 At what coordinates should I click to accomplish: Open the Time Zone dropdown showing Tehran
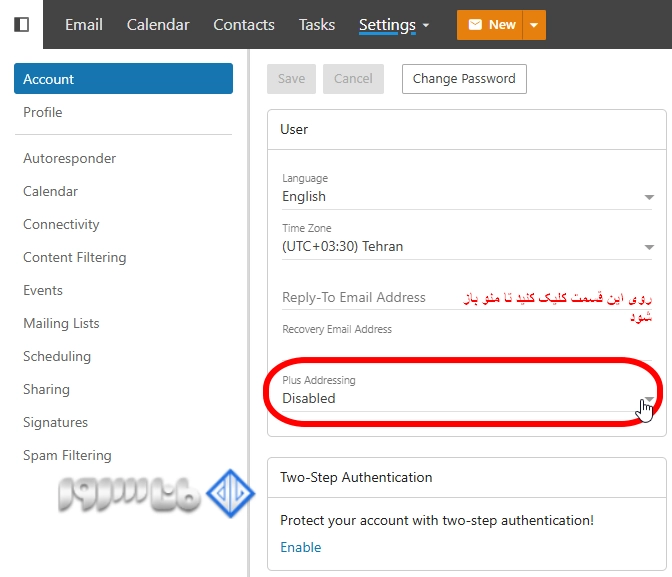coord(467,246)
